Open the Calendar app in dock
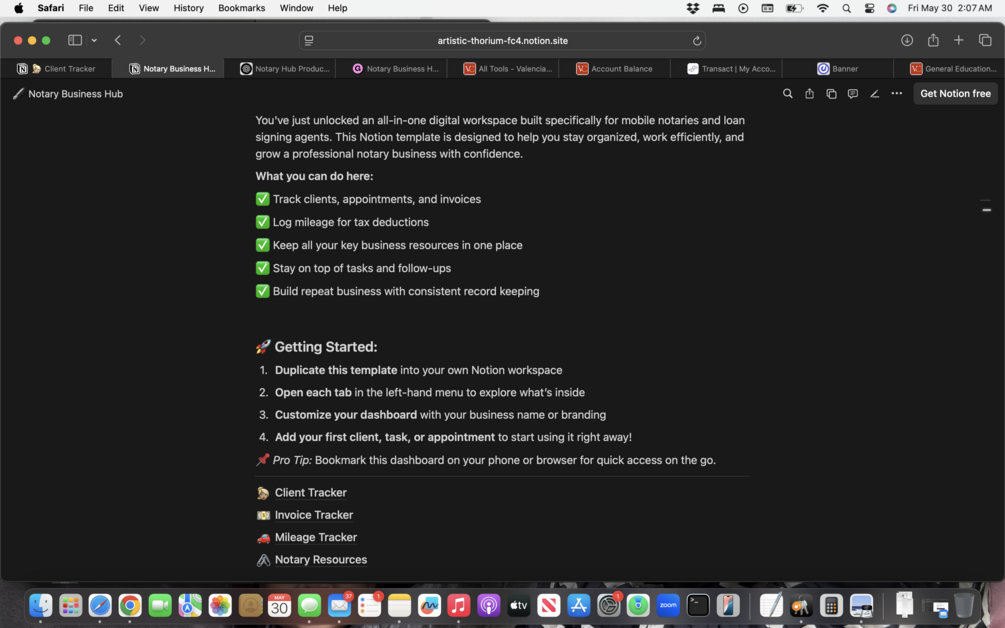The height and width of the screenshot is (628, 1005). pos(279,605)
